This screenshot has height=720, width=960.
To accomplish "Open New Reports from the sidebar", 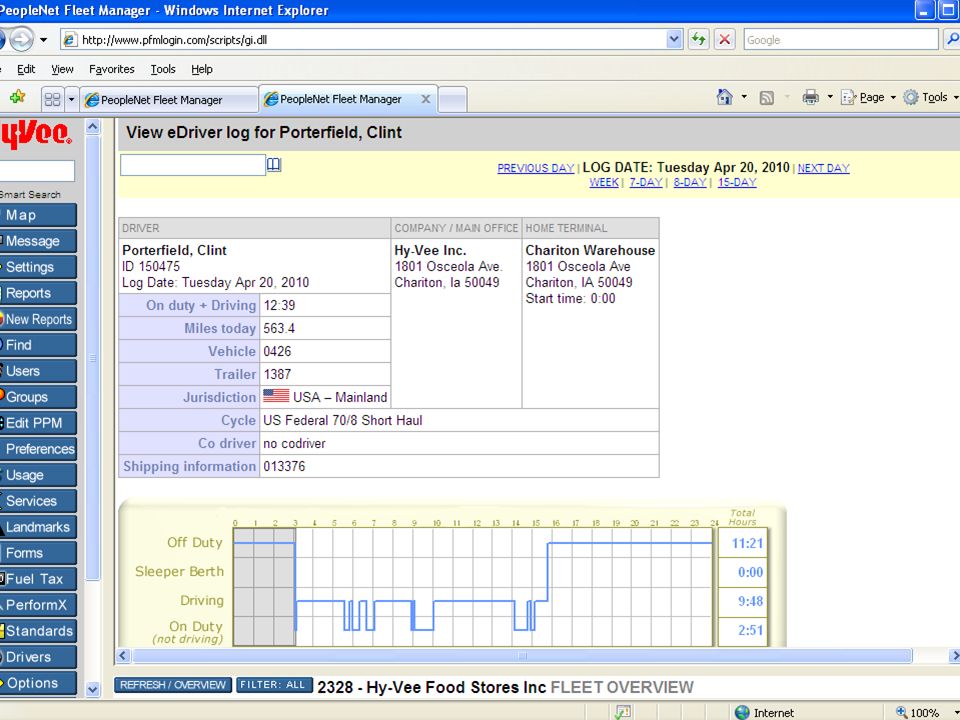I will 38,319.
